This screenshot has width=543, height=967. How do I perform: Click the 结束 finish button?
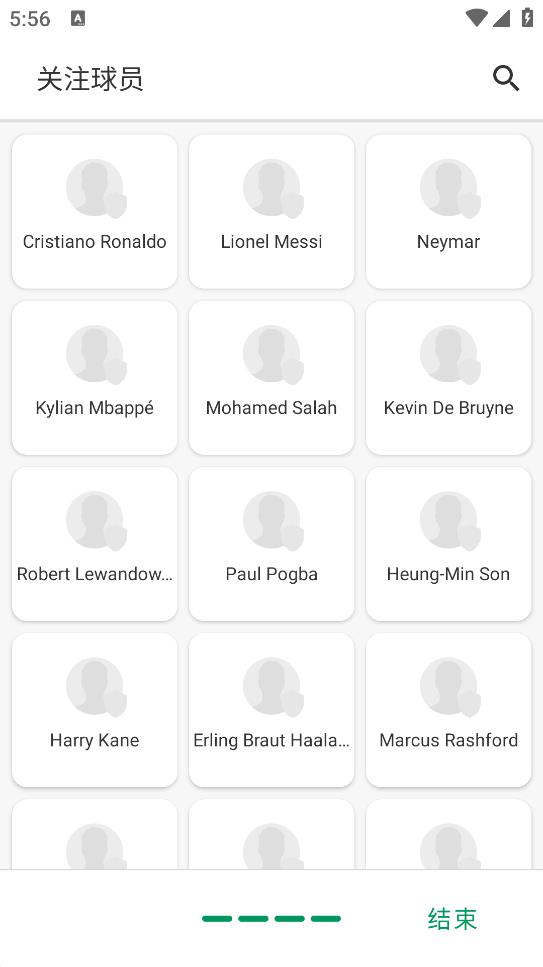(452, 918)
